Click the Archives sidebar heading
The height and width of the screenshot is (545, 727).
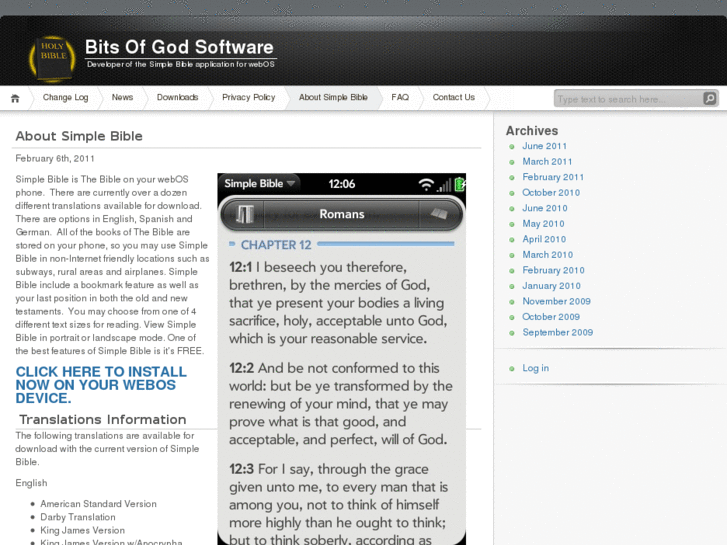(532, 131)
